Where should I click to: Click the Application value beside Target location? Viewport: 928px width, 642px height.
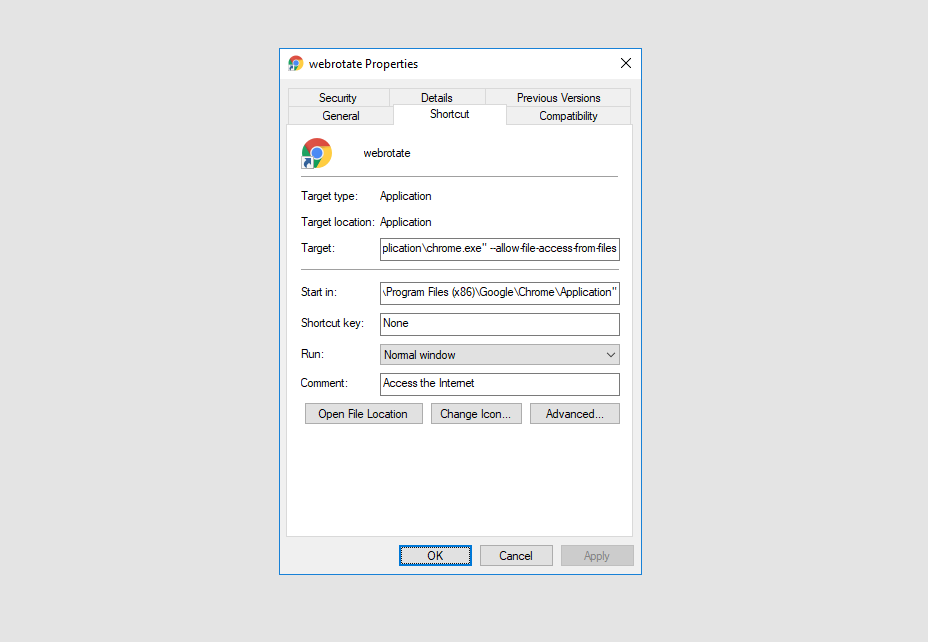[405, 222]
